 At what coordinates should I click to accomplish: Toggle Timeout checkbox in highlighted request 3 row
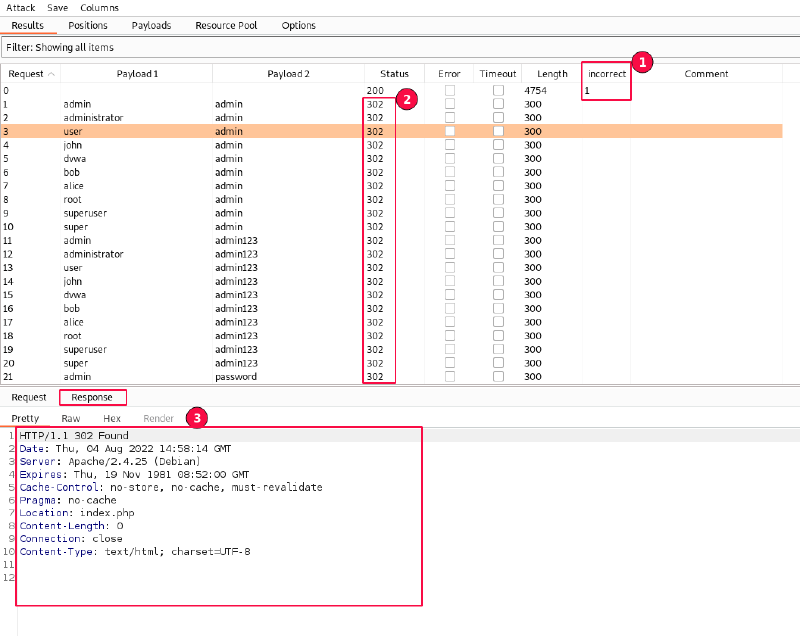[x=498, y=131]
